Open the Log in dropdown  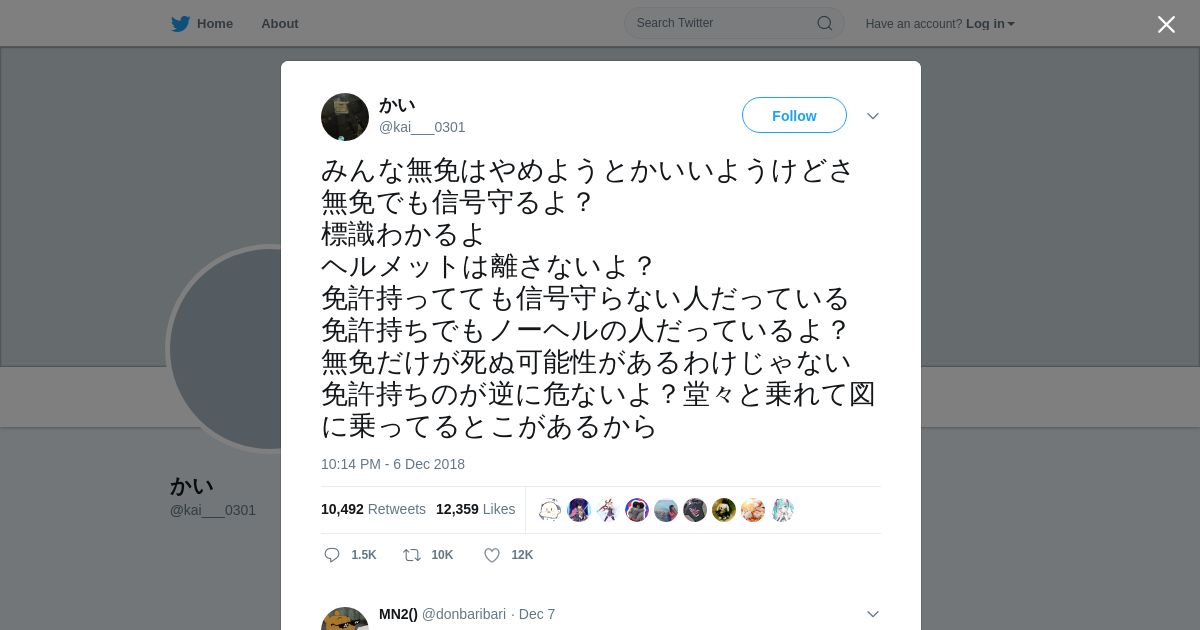(x=990, y=24)
